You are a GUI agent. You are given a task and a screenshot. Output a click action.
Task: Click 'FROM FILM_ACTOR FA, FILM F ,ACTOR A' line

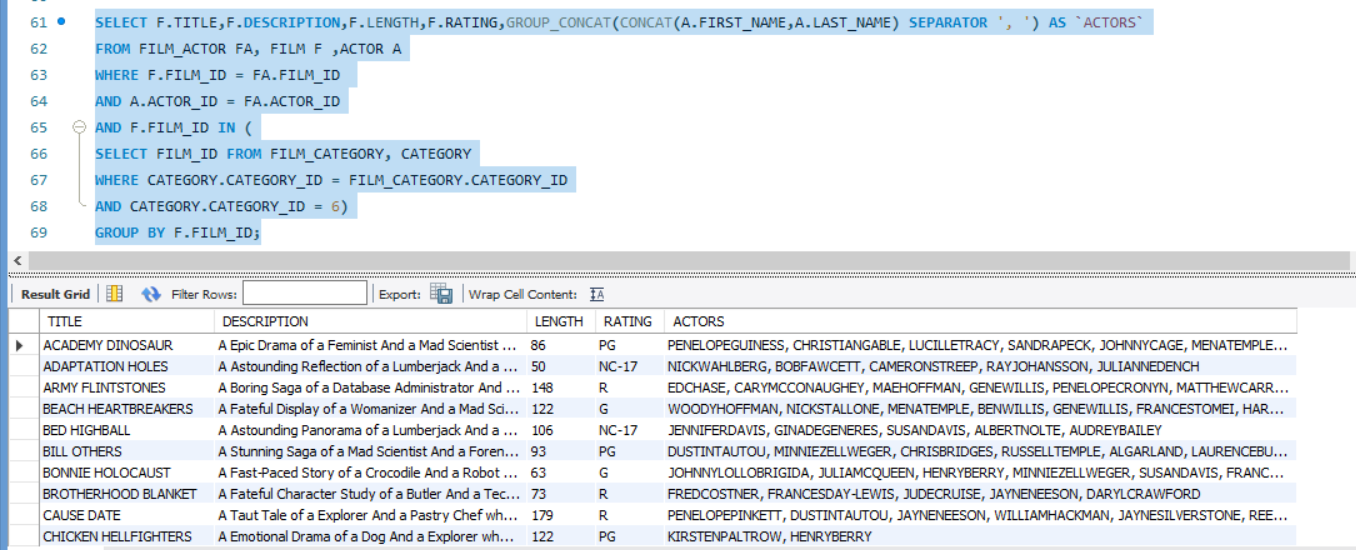tap(247, 48)
